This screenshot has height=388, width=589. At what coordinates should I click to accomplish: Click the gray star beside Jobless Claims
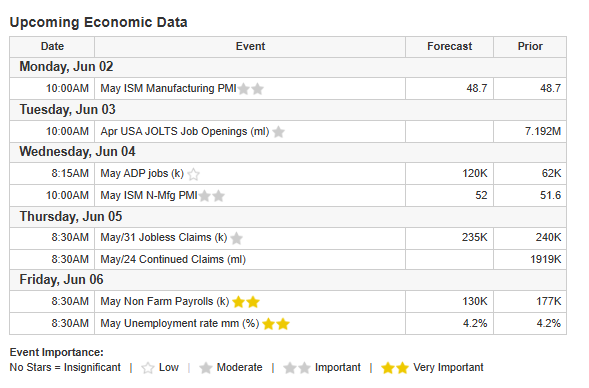pyautogui.click(x=236, y=238)
